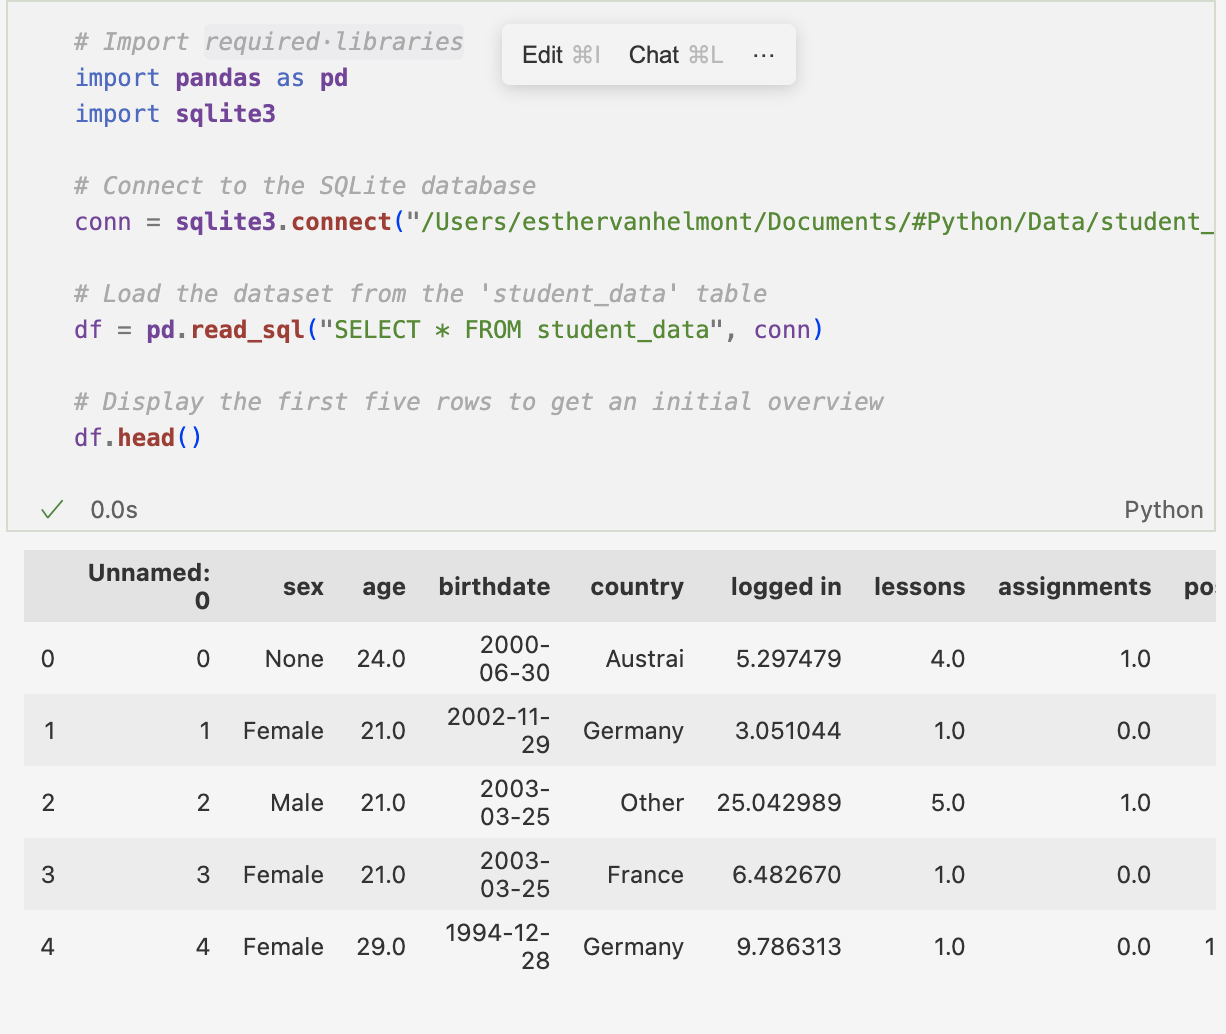1226x1034 pixels.
Task: Click the Edit inline action button
Action: click(x=560, y=55)
